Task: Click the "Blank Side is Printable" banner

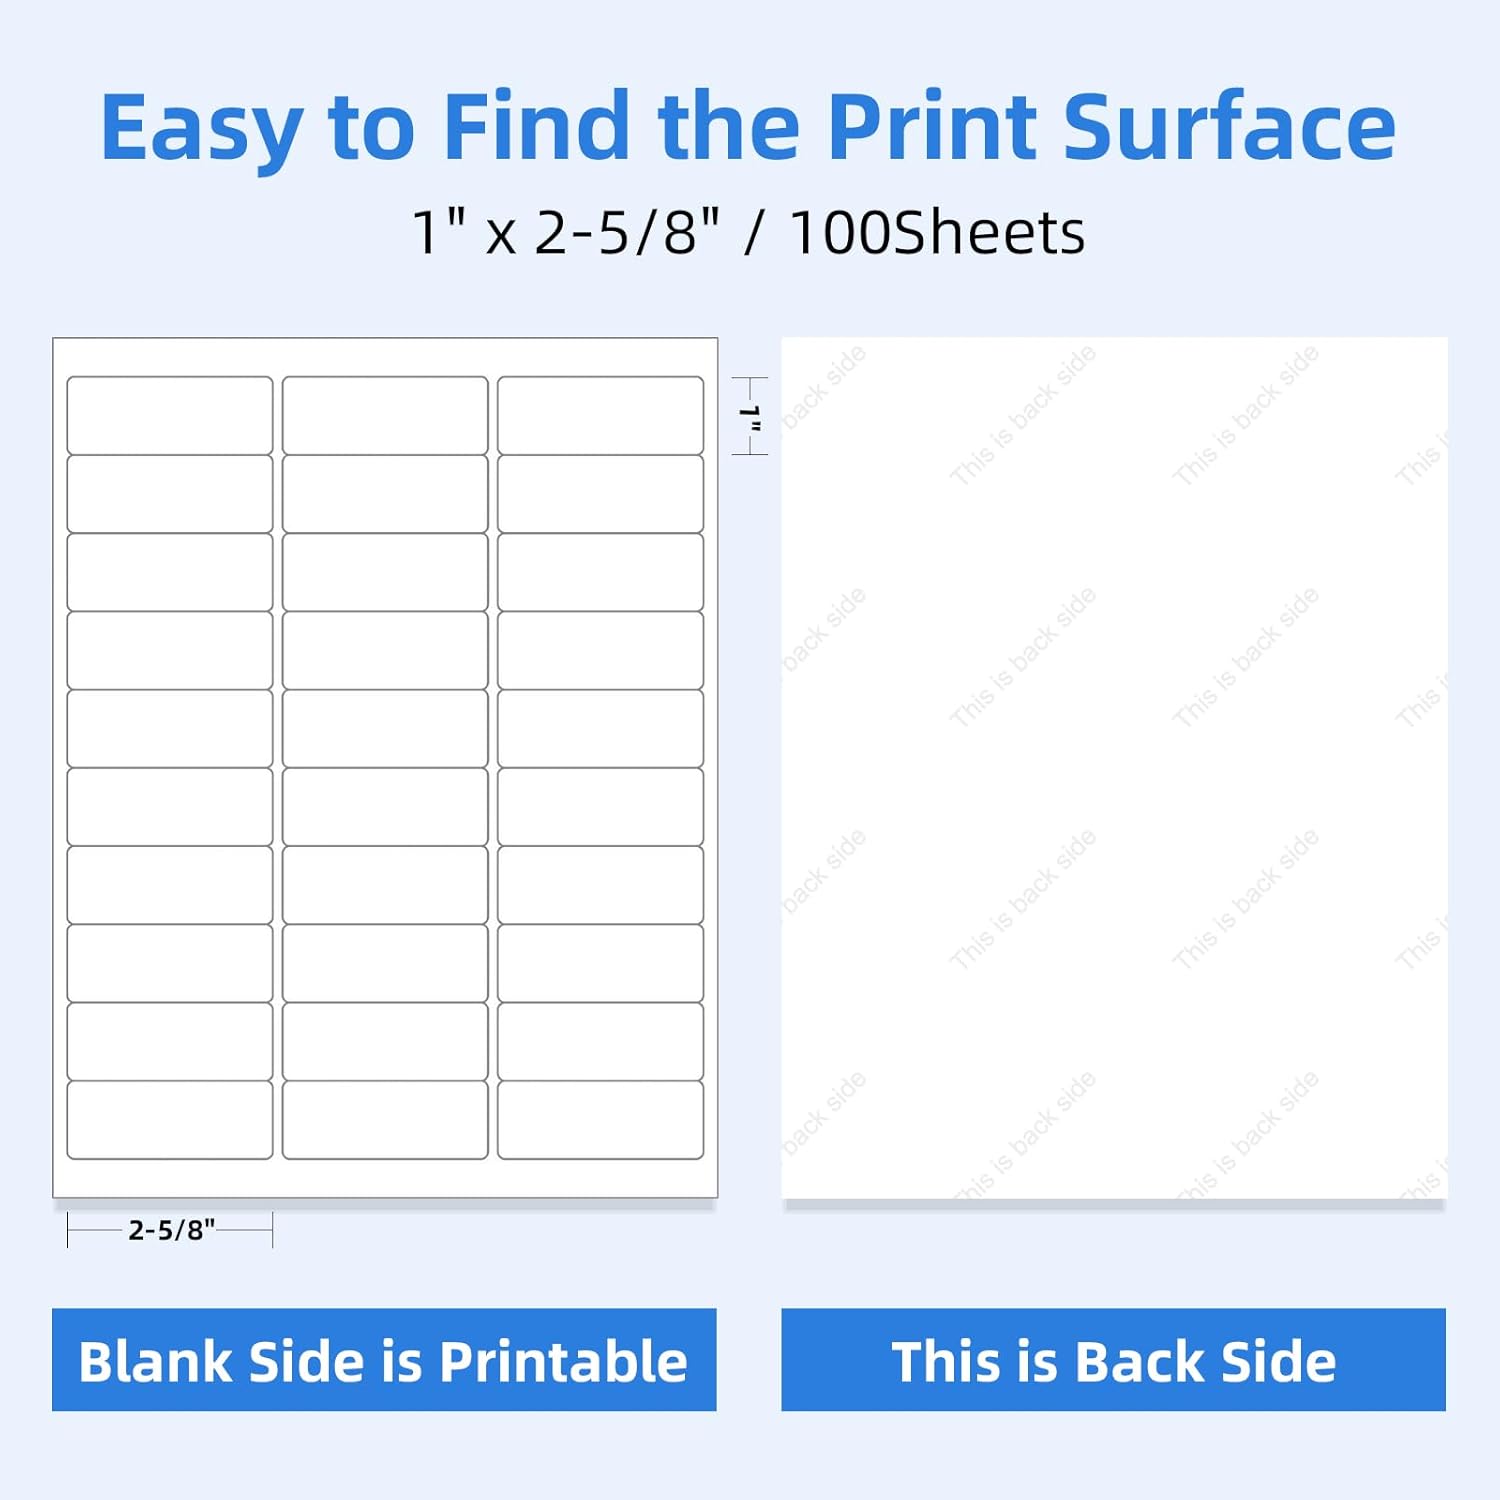Action: click(x=384, y=1360)
